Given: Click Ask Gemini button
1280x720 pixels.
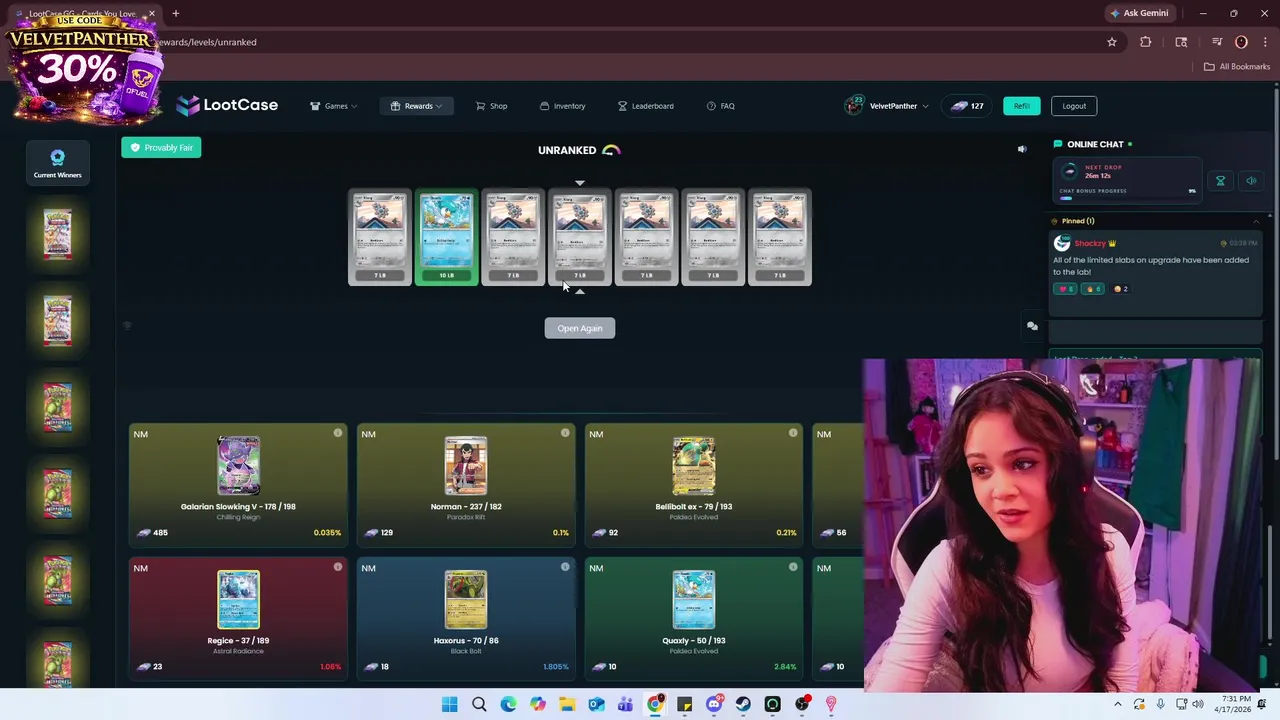Looking at the screenshot, I should click(x=1138, y=13).
